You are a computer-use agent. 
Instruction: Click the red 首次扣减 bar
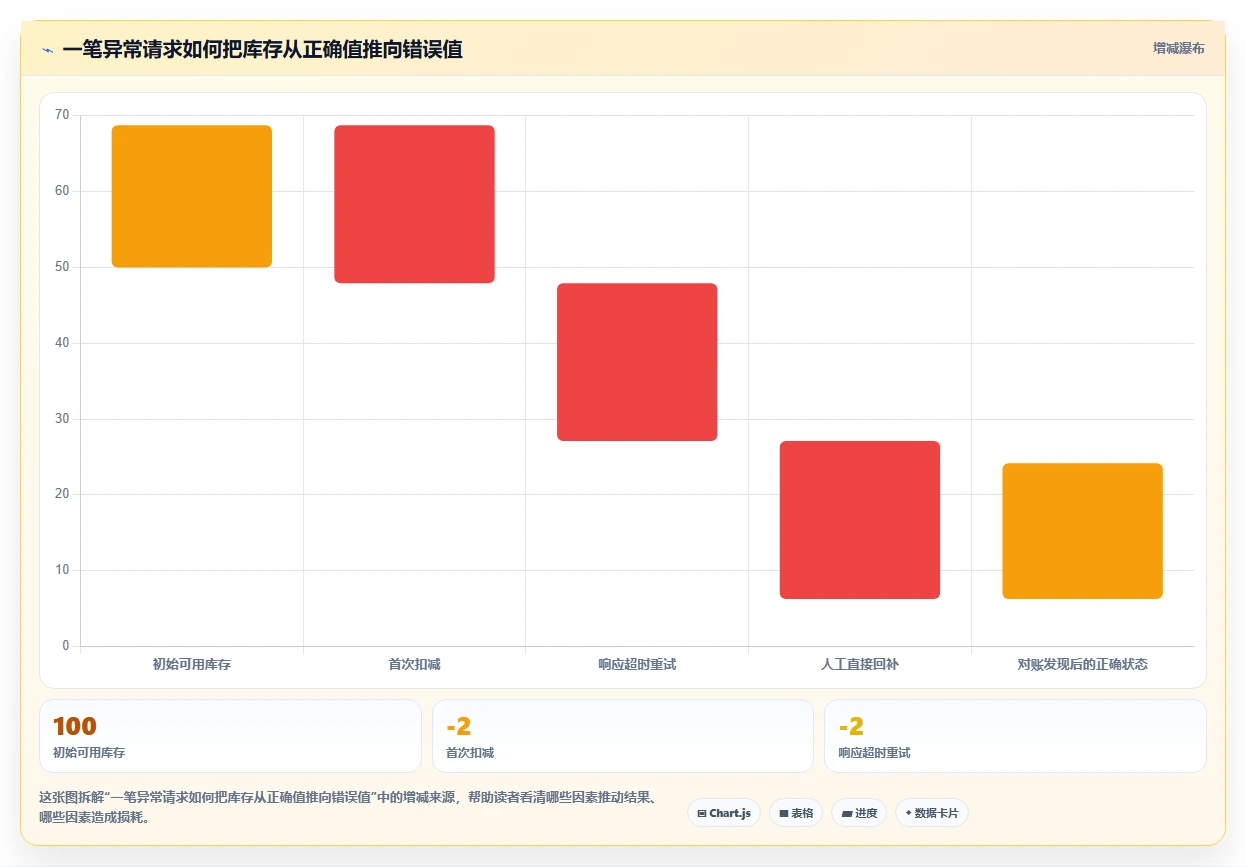[414, 204]
